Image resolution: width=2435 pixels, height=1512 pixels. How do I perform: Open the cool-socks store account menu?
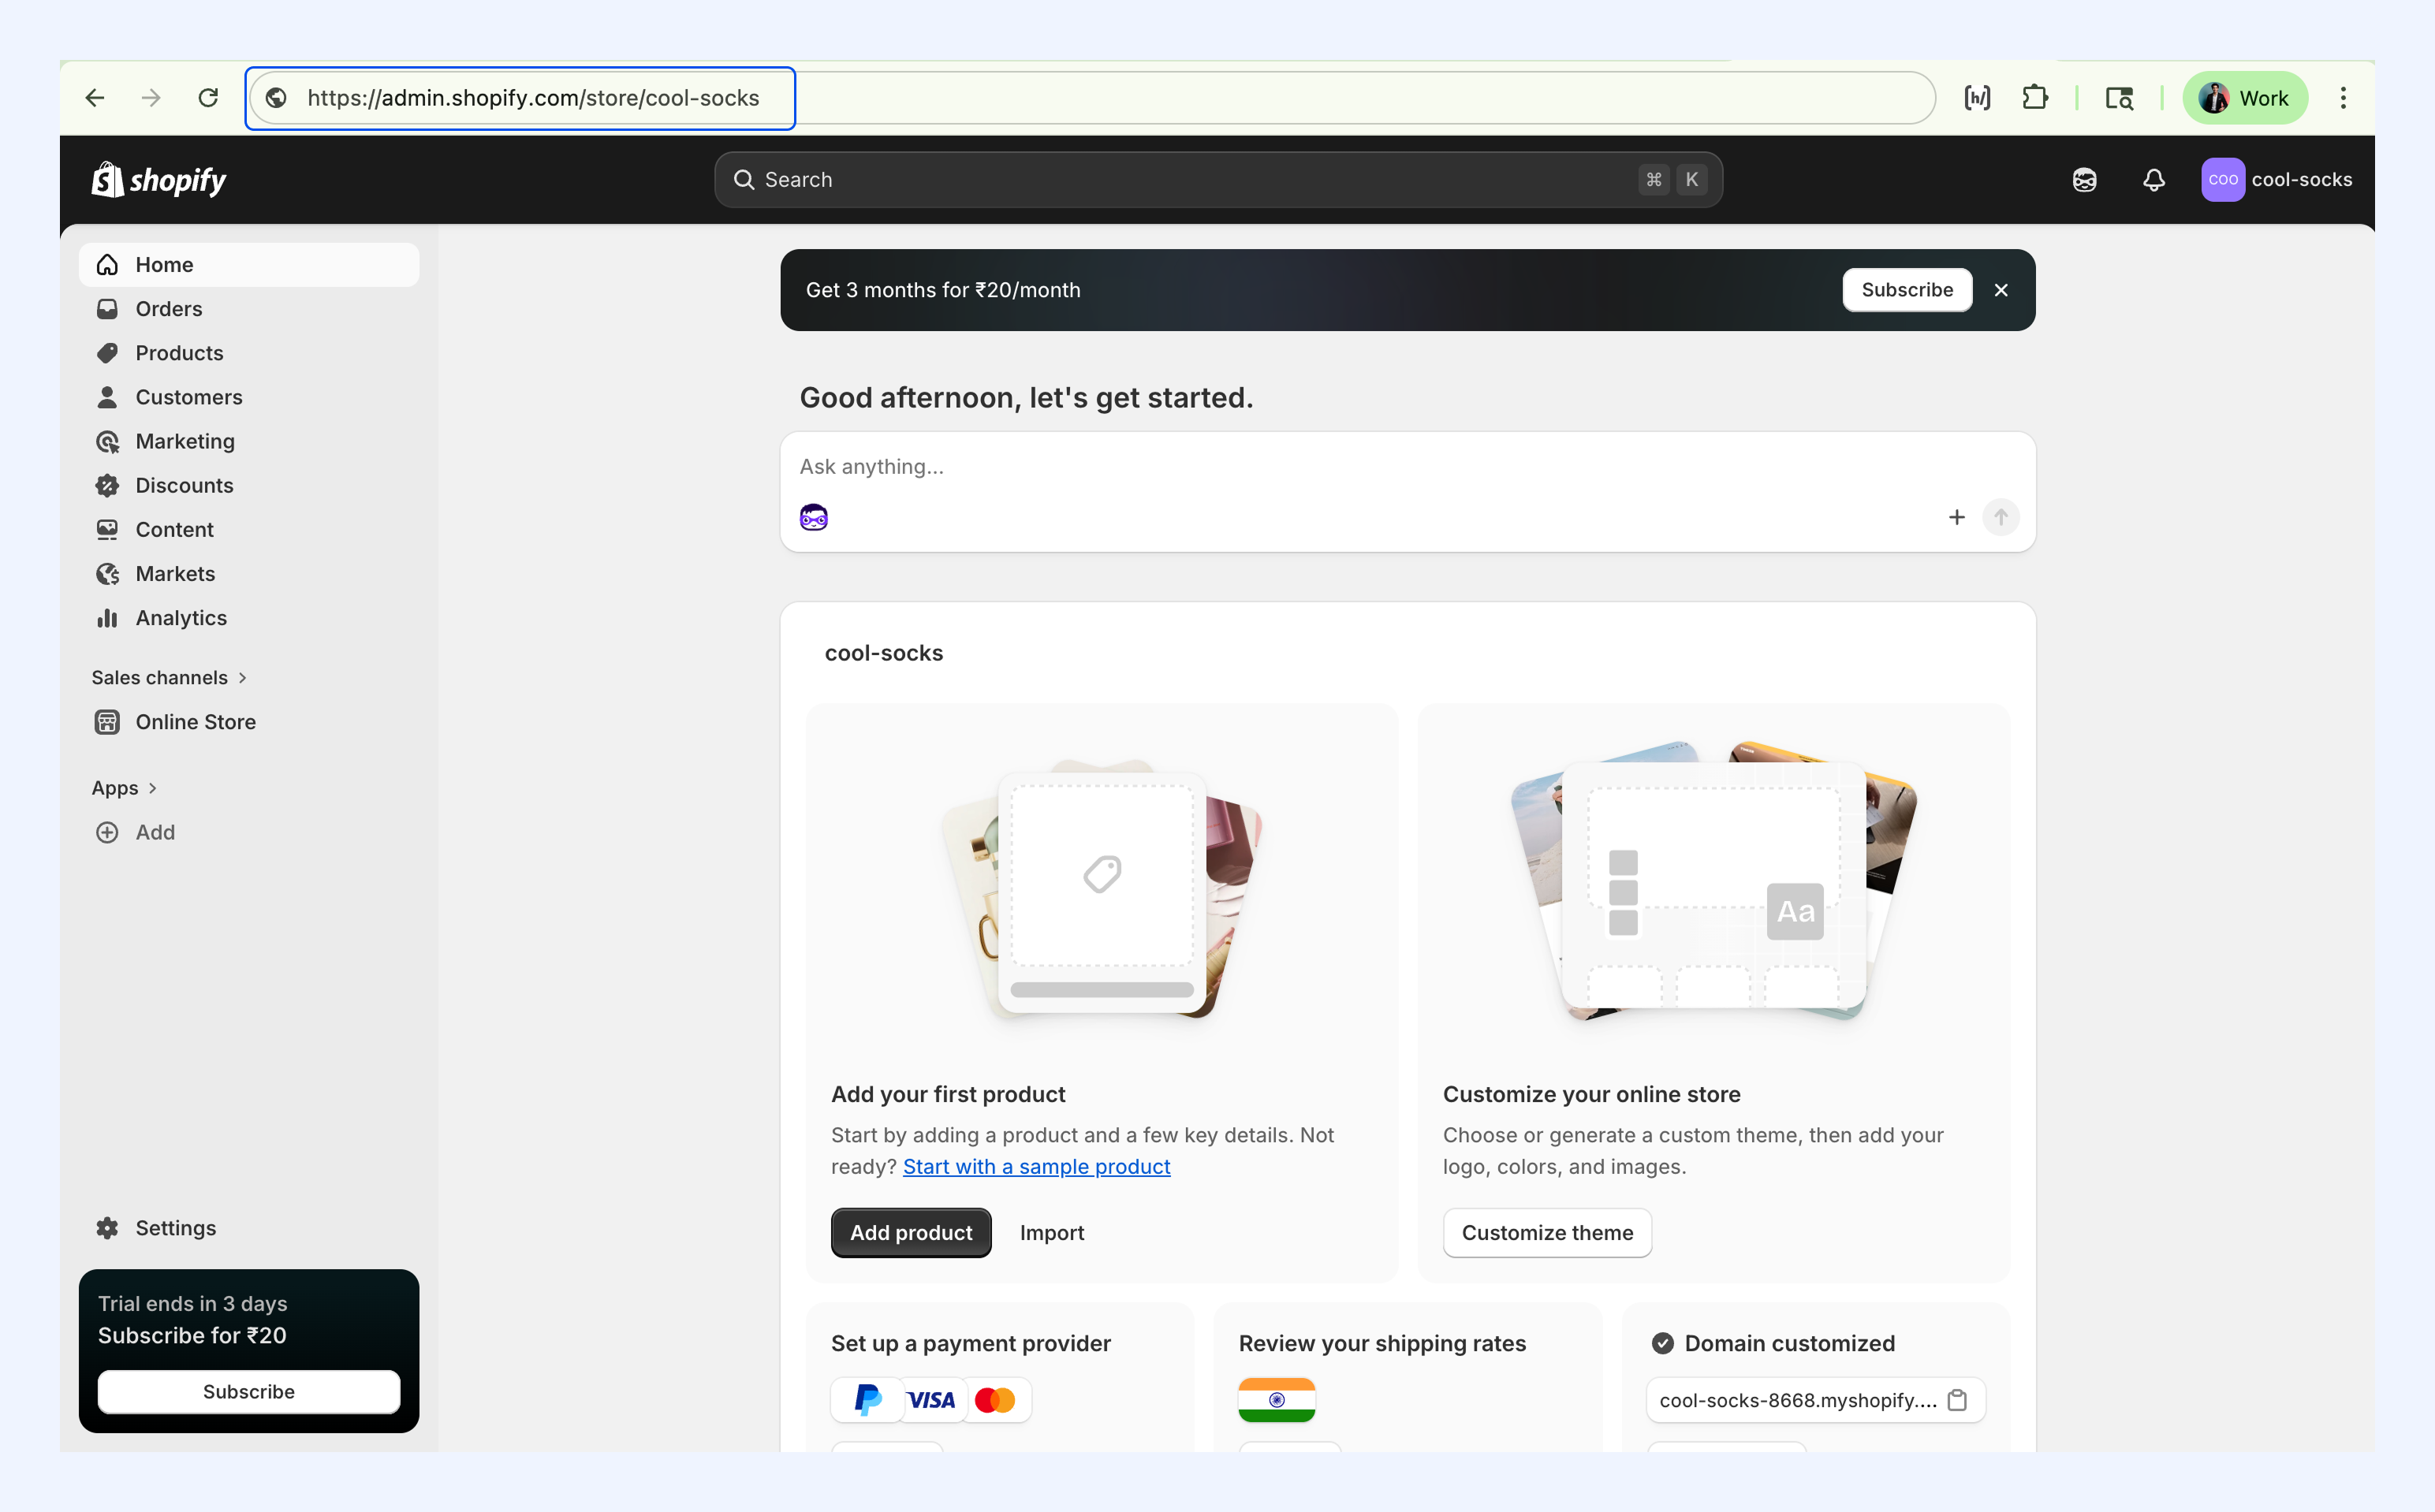pos(2276,180)
